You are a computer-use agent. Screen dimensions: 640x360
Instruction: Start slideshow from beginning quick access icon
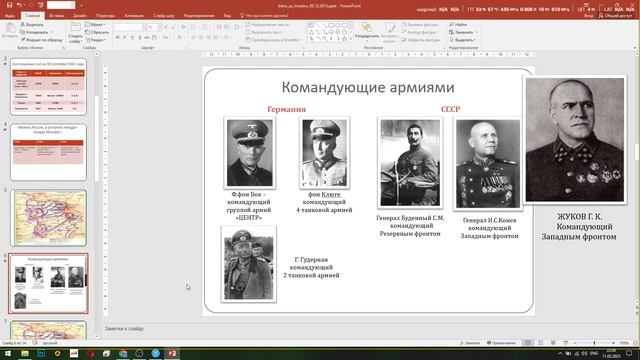point(40,5)
